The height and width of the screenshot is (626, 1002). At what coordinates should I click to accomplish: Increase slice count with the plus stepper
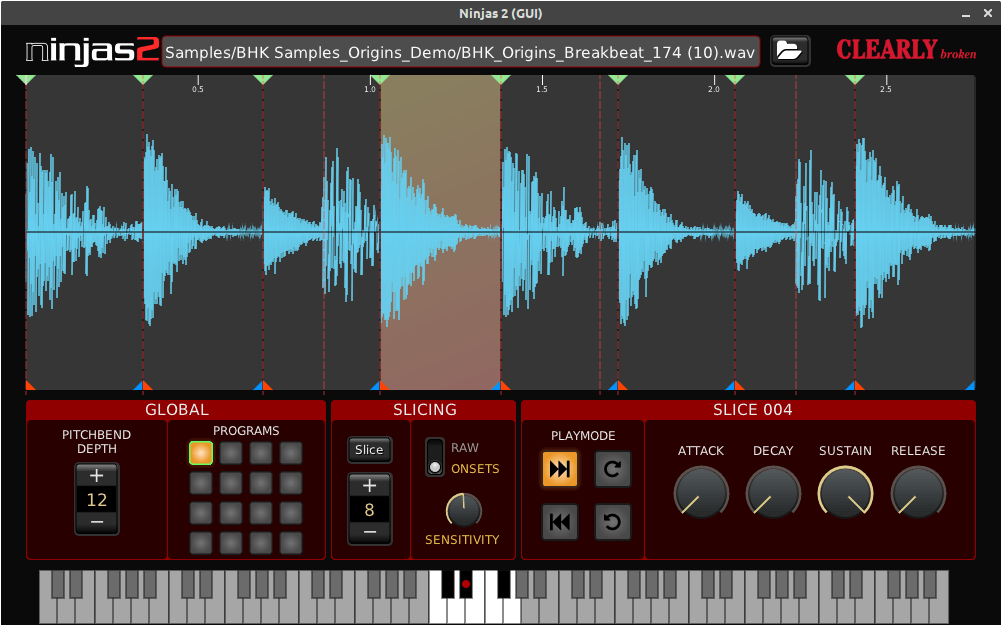[369, 484]
